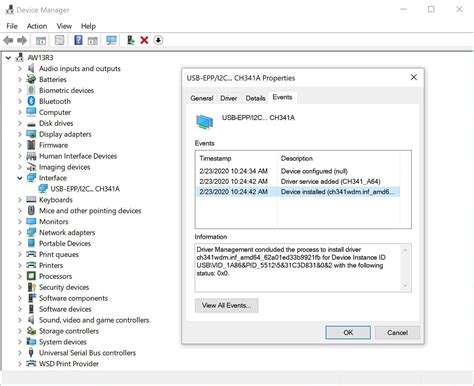
Task: Click the Description column header
Action: [x=339, y=158]
